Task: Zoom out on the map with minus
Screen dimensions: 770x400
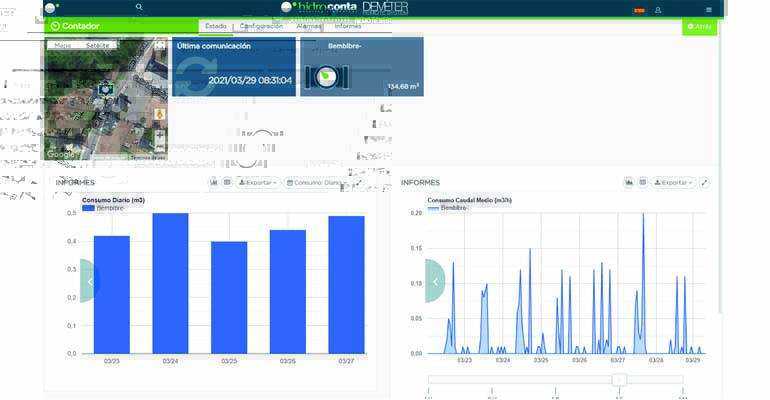Action: click(x=160, y=147)
